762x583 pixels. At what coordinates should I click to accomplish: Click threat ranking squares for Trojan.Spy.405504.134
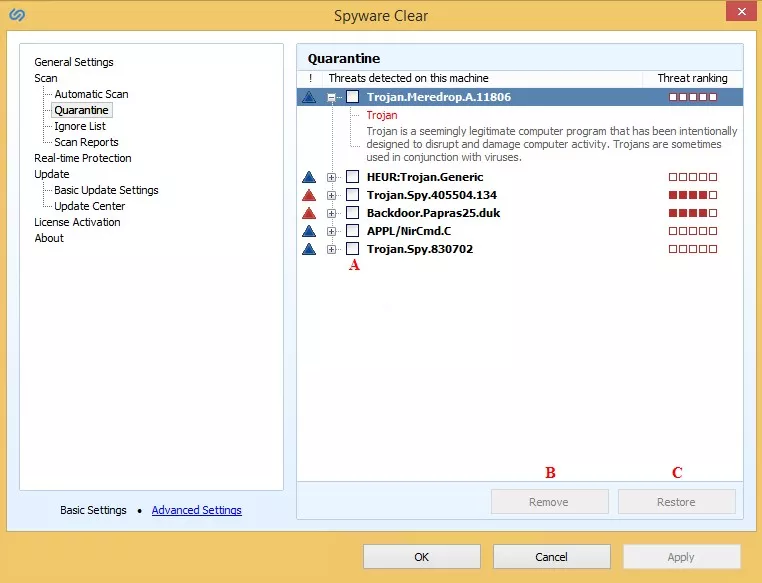pos(693,195)
